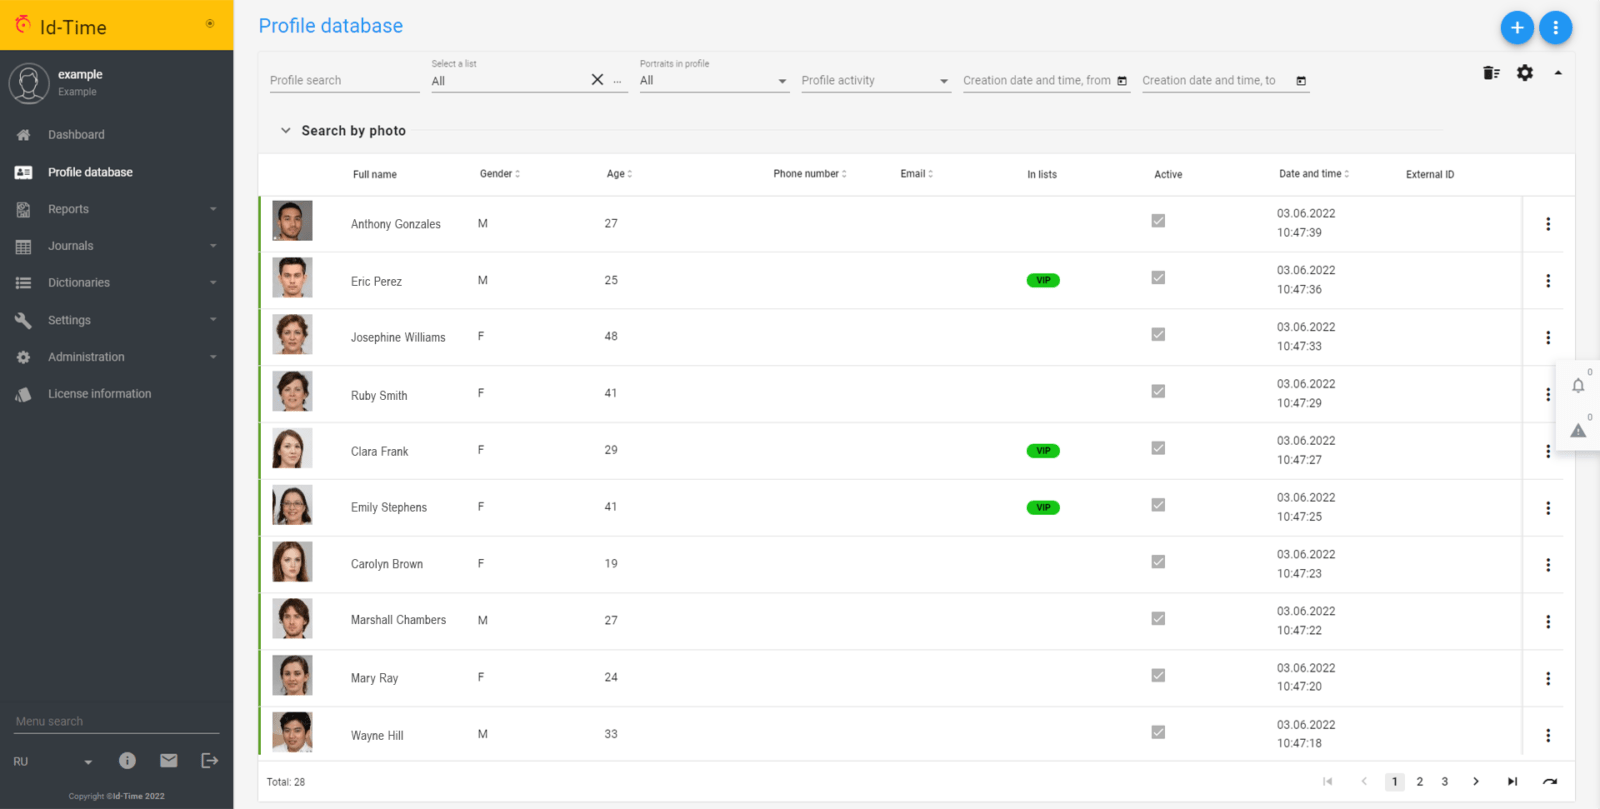Open row actions menu for Anthony Gonzales
Viewport: 1600px width, 809px height.
1548,224
